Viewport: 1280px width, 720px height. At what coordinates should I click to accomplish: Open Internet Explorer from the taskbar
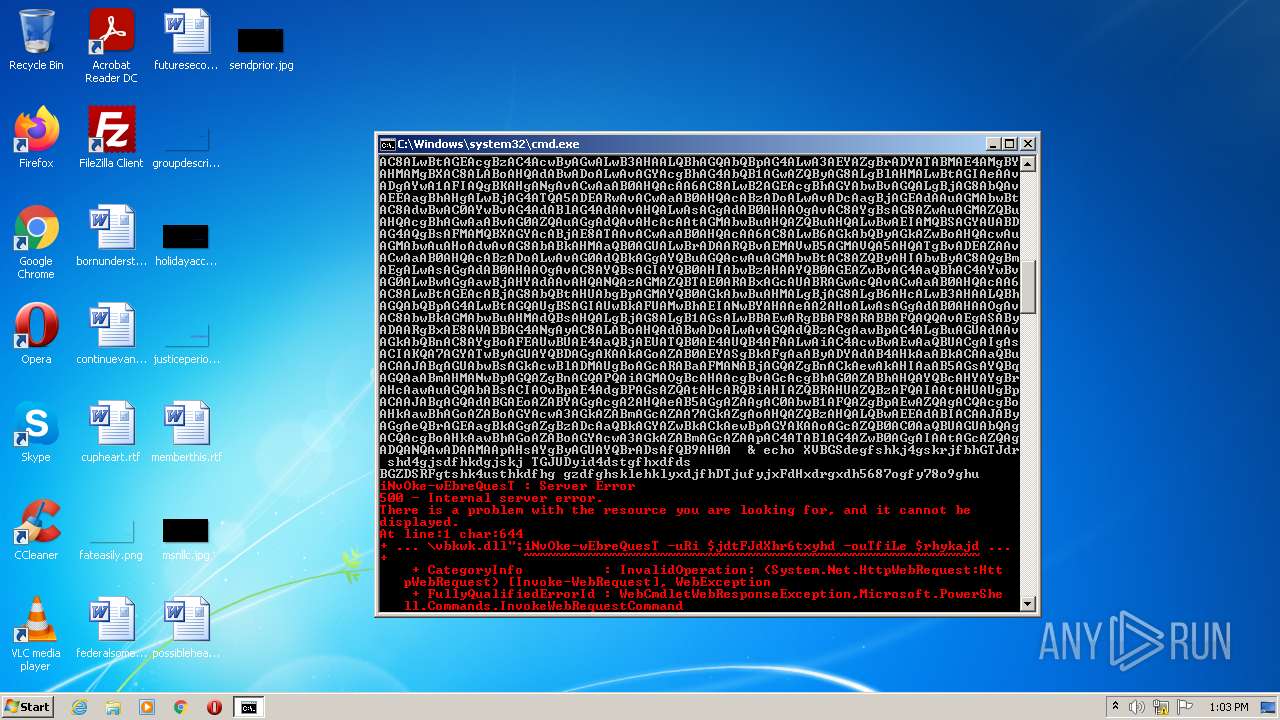79,707
